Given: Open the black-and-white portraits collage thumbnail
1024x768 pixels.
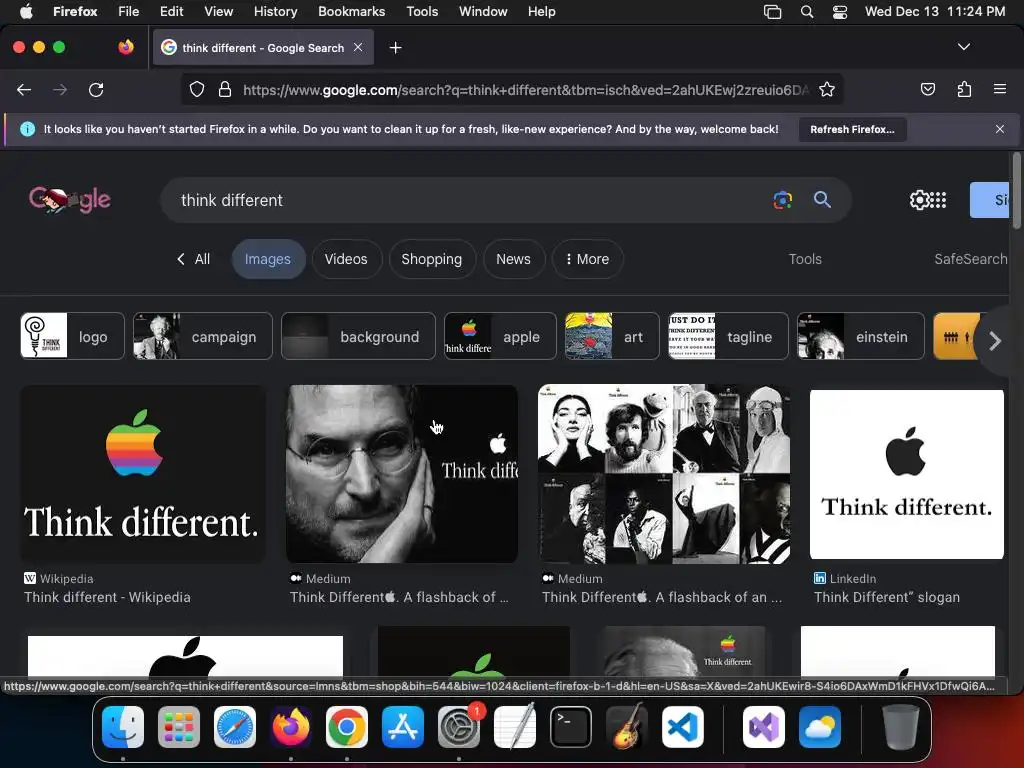Looking at the screenshot, I should (664, 474).
